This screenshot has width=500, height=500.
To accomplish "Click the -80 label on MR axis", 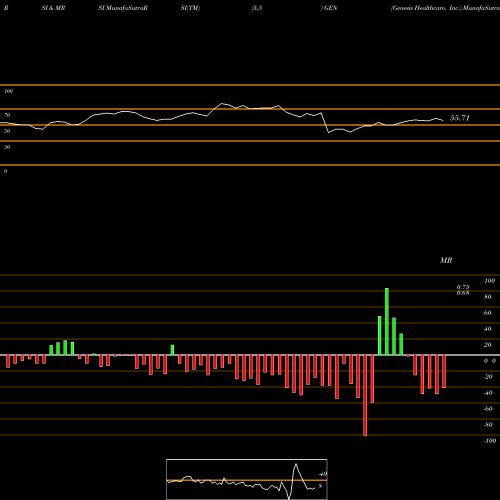I will pyautogui.click(x=488, y=425).
